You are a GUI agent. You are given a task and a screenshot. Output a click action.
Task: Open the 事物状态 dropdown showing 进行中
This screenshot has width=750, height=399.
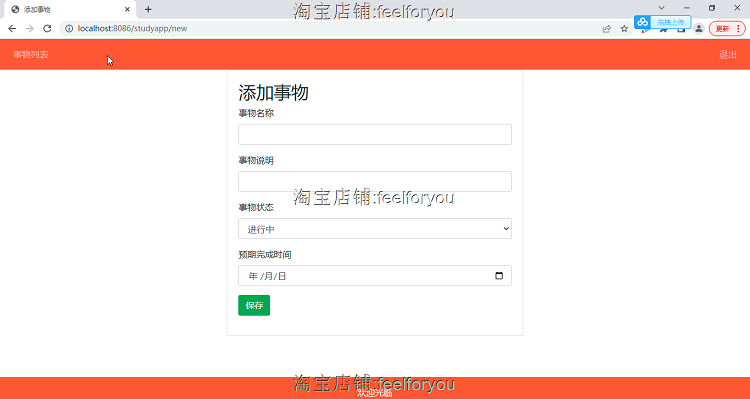pos(375,229)
